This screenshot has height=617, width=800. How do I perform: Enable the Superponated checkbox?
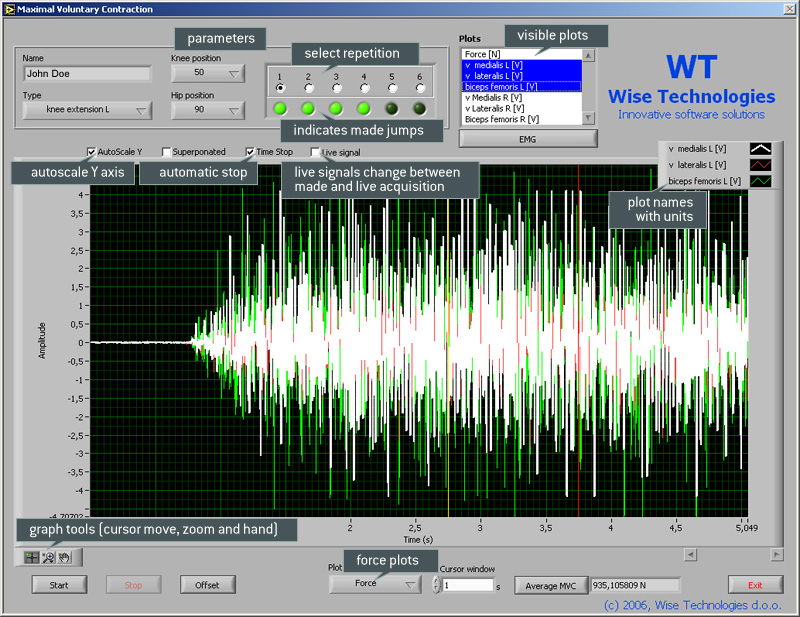click(x=166, y=152)
